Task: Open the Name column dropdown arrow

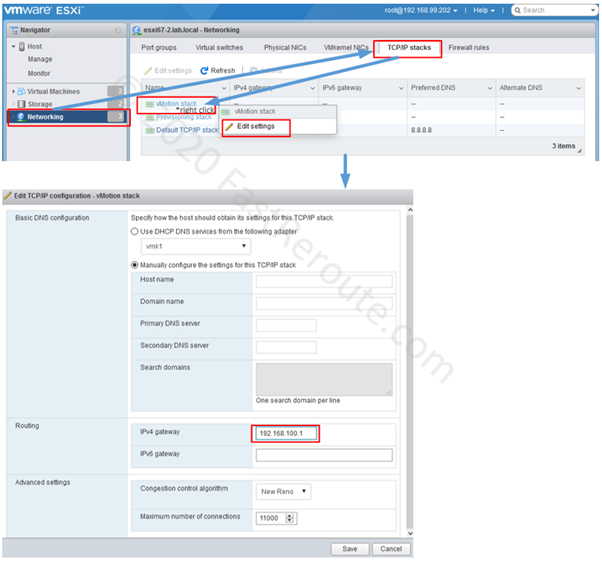Action: pos(224,88)
